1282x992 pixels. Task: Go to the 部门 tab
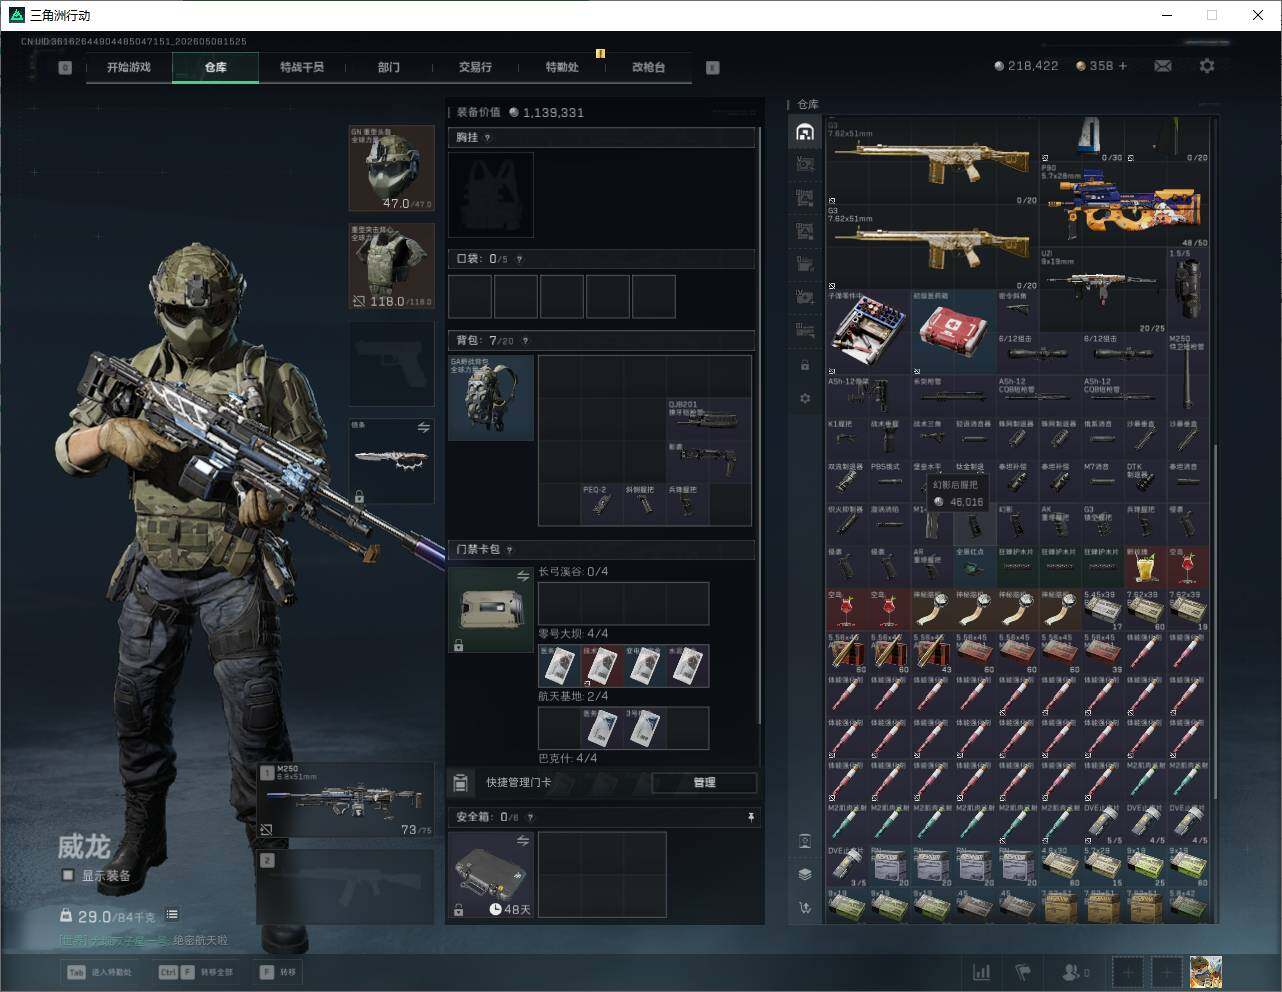tap(389, 67)
